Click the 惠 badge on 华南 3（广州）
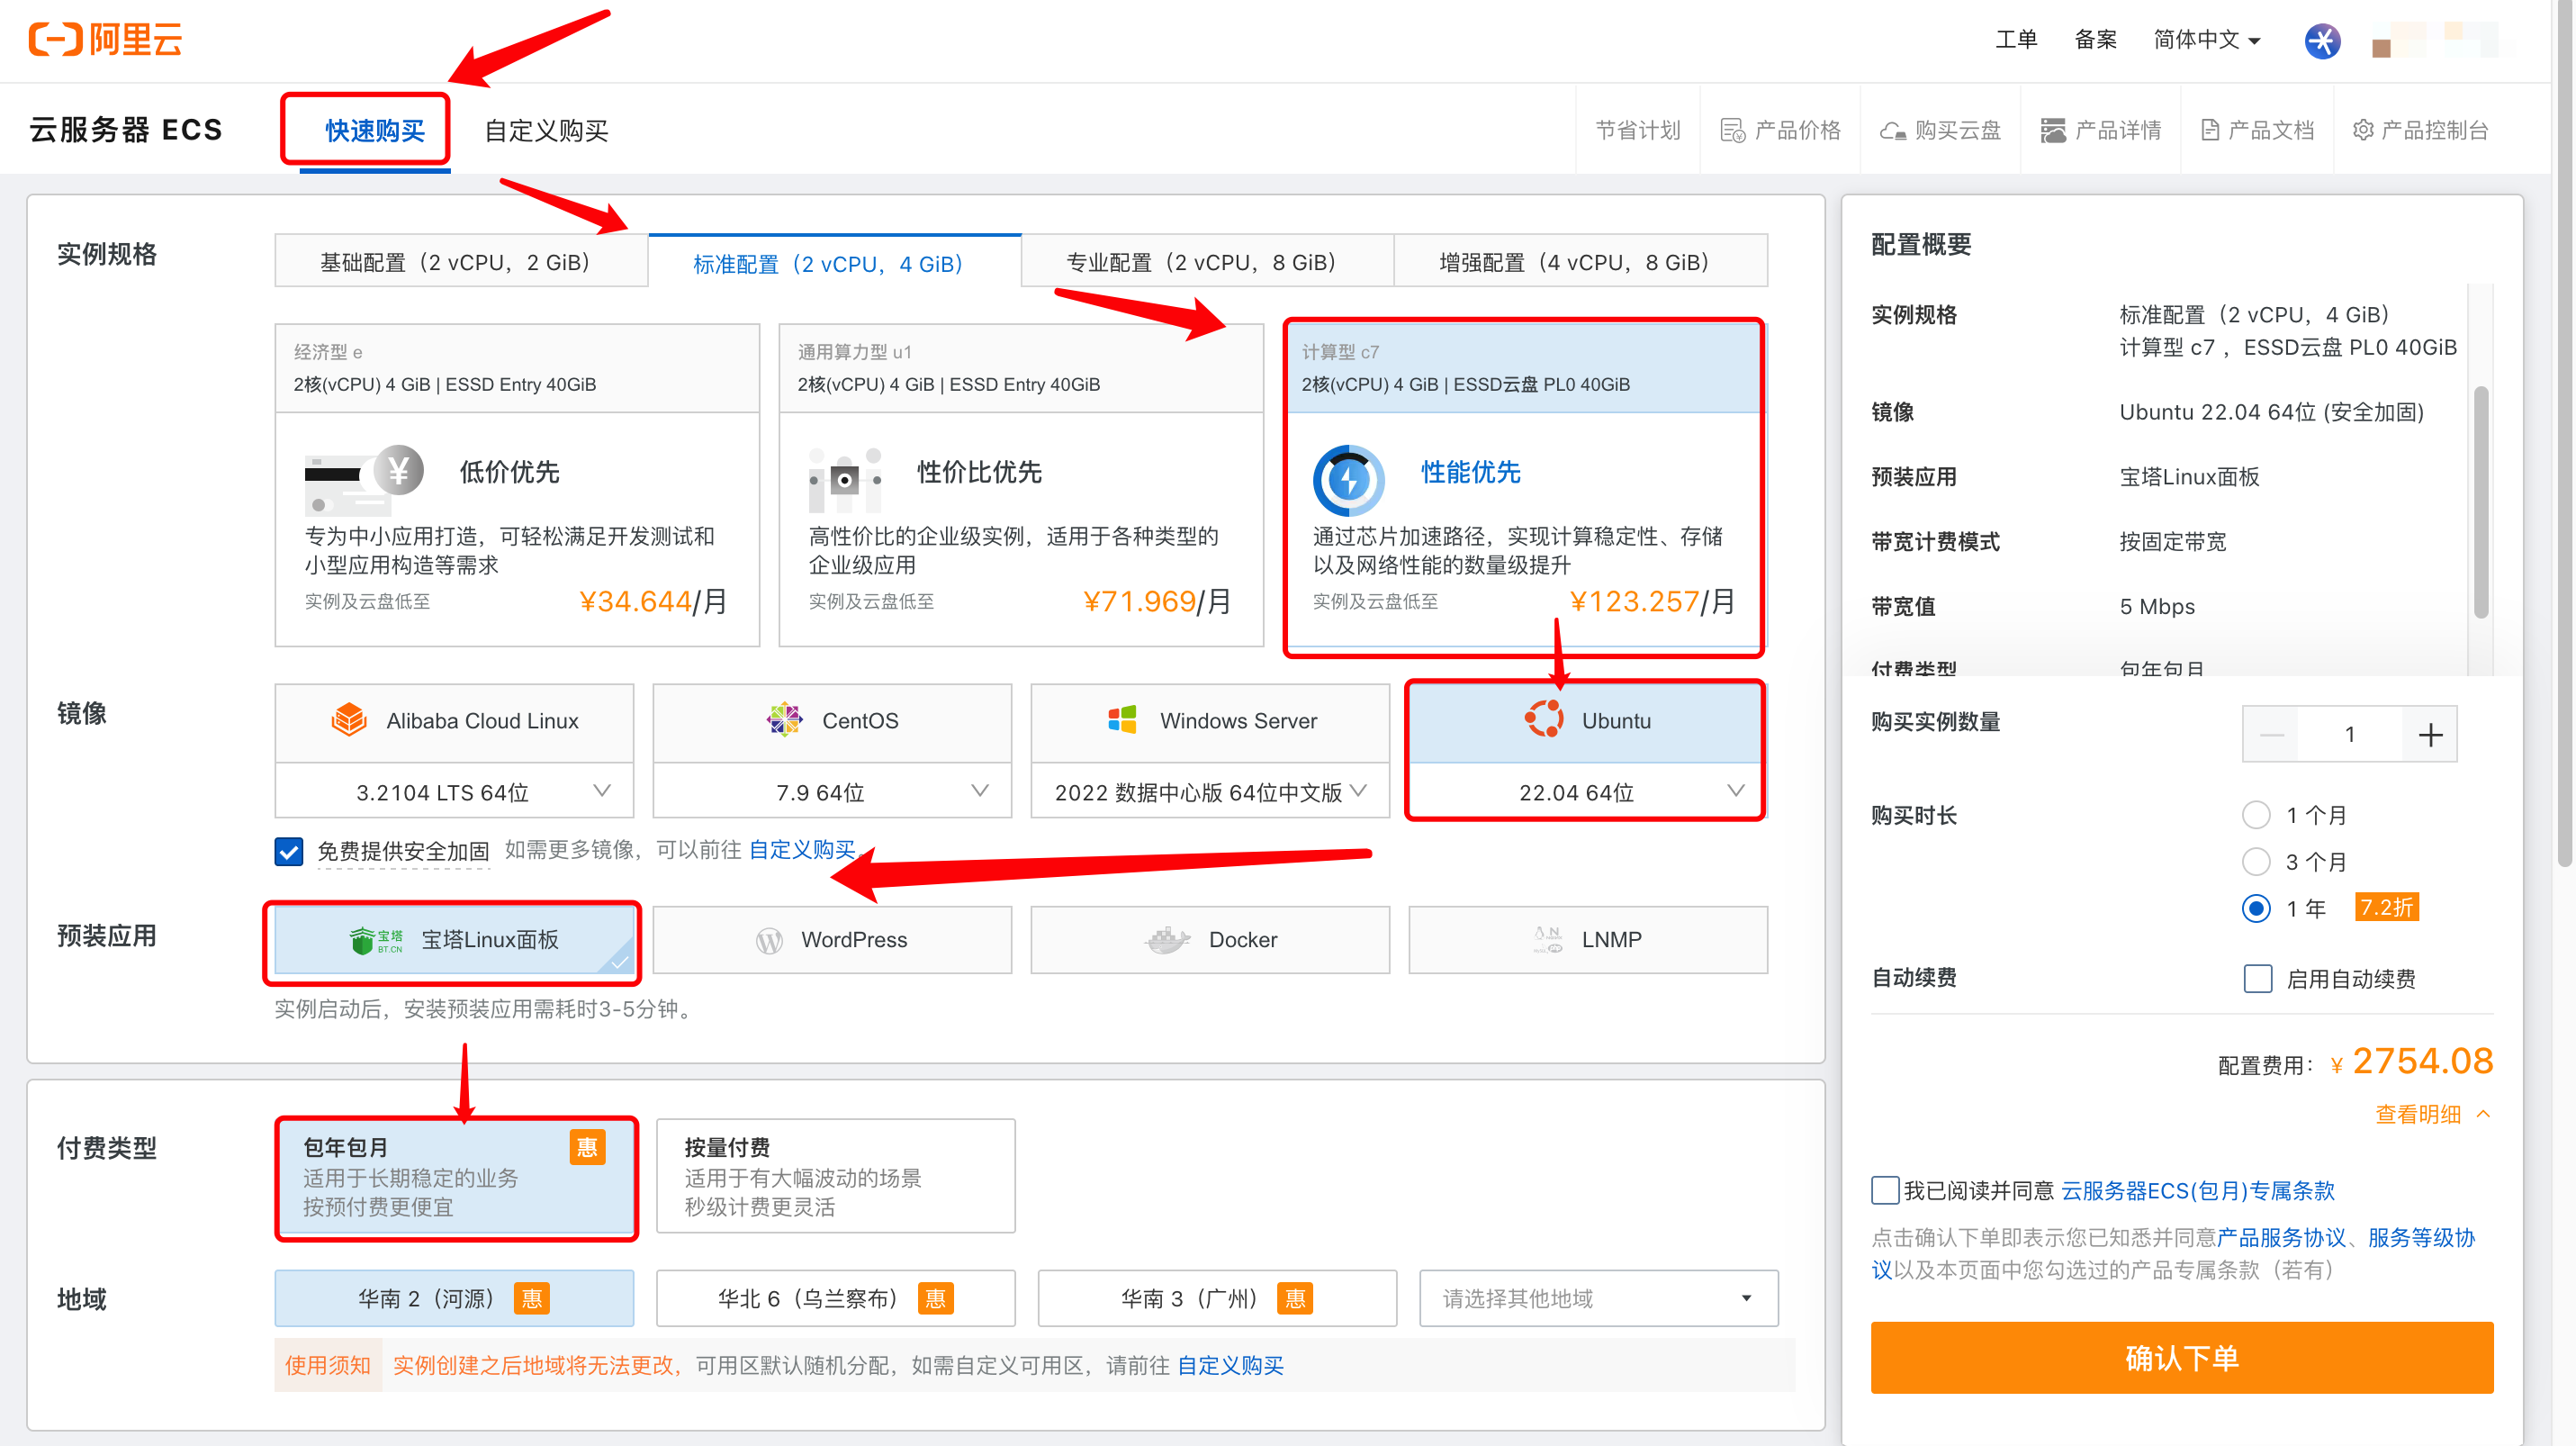Image resolution: width=2576 pixels, height=1446 pixels. [x=1295, y=1299]
